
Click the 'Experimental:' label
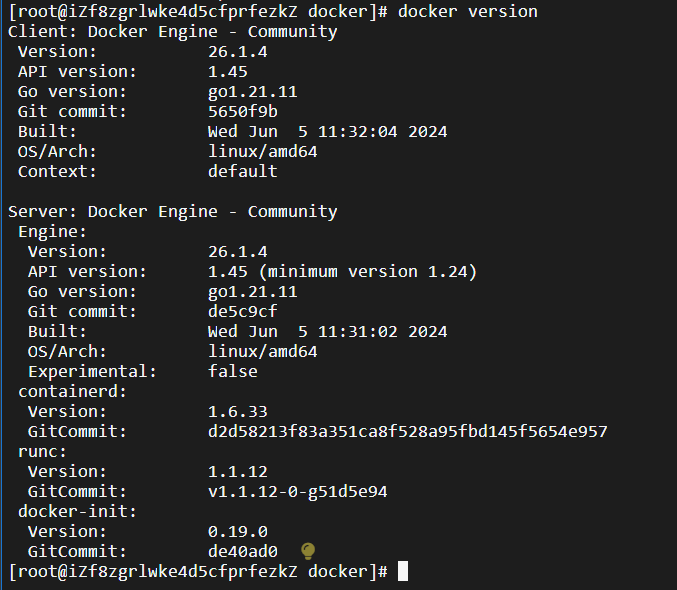pos(92,371)
